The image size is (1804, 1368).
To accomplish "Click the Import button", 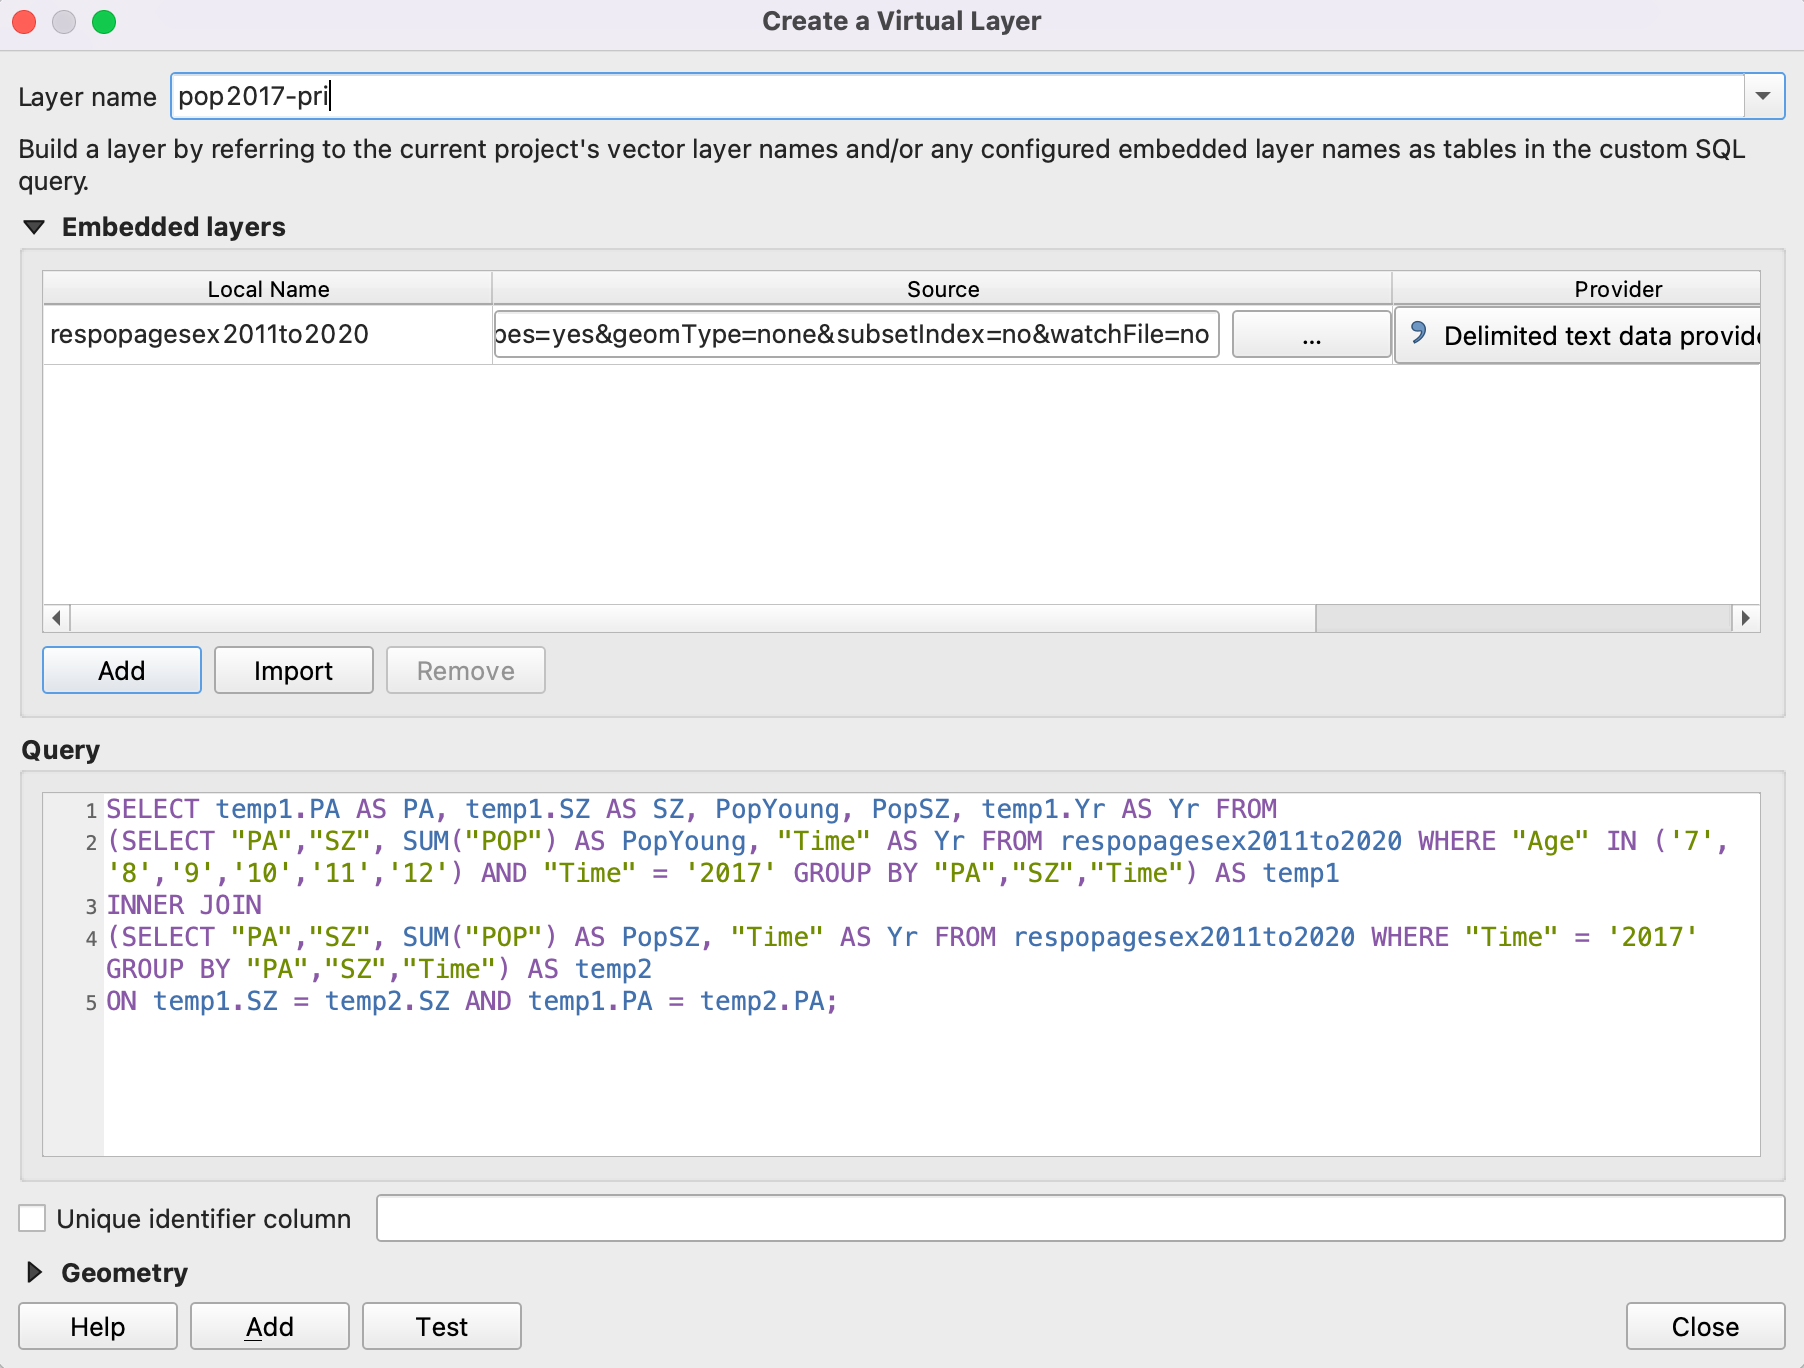I will 293,670.
